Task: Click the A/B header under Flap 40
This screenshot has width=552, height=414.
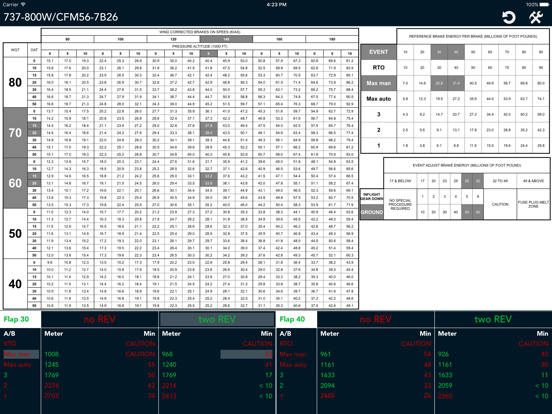Action: [x=285, y=333]
